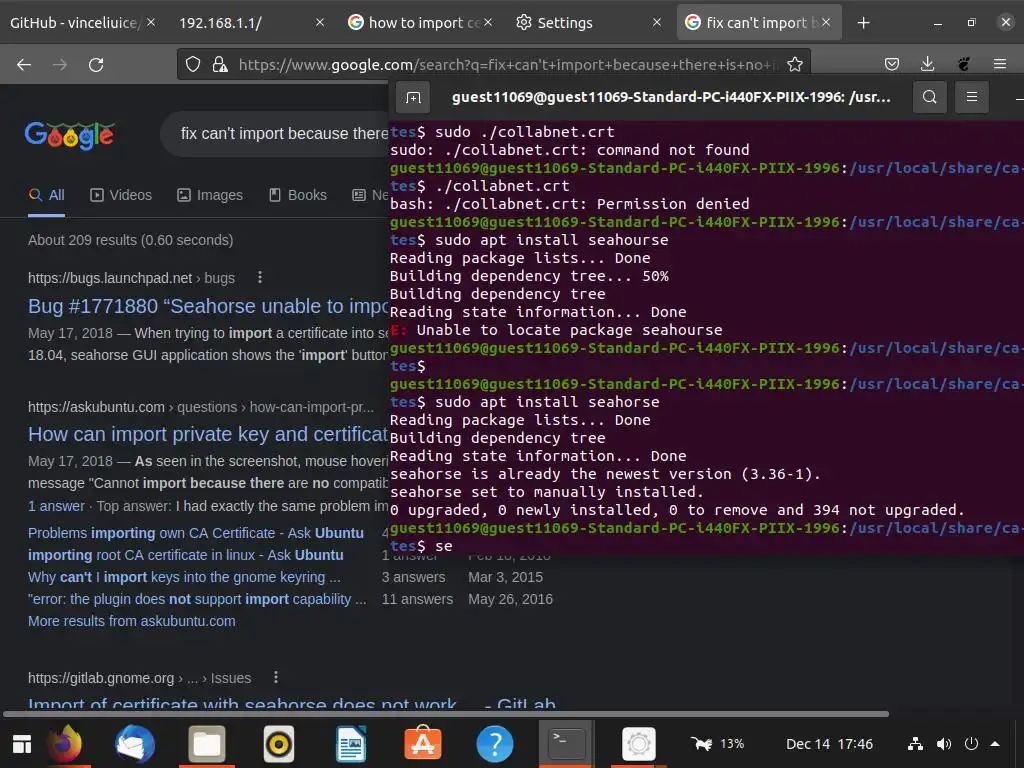Open LibreOffice Writer from the taskbar
The width and height of the screenshot is (1024, 768).
click(351, 743)
